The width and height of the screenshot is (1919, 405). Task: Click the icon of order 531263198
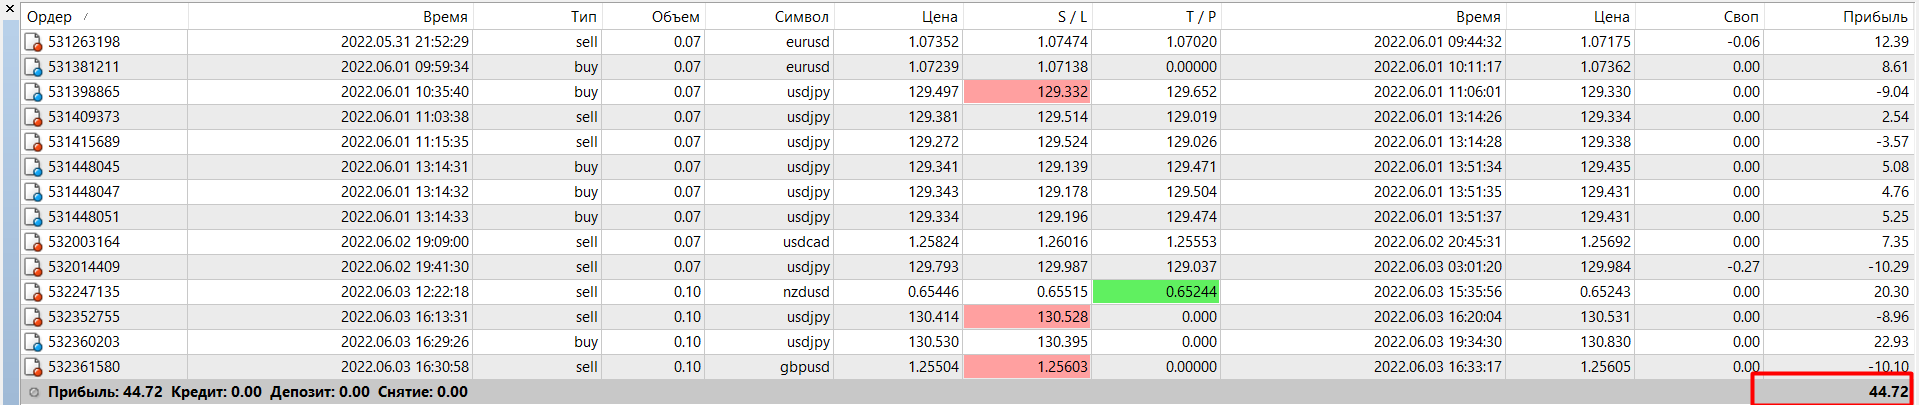click(x=34, y=42)
